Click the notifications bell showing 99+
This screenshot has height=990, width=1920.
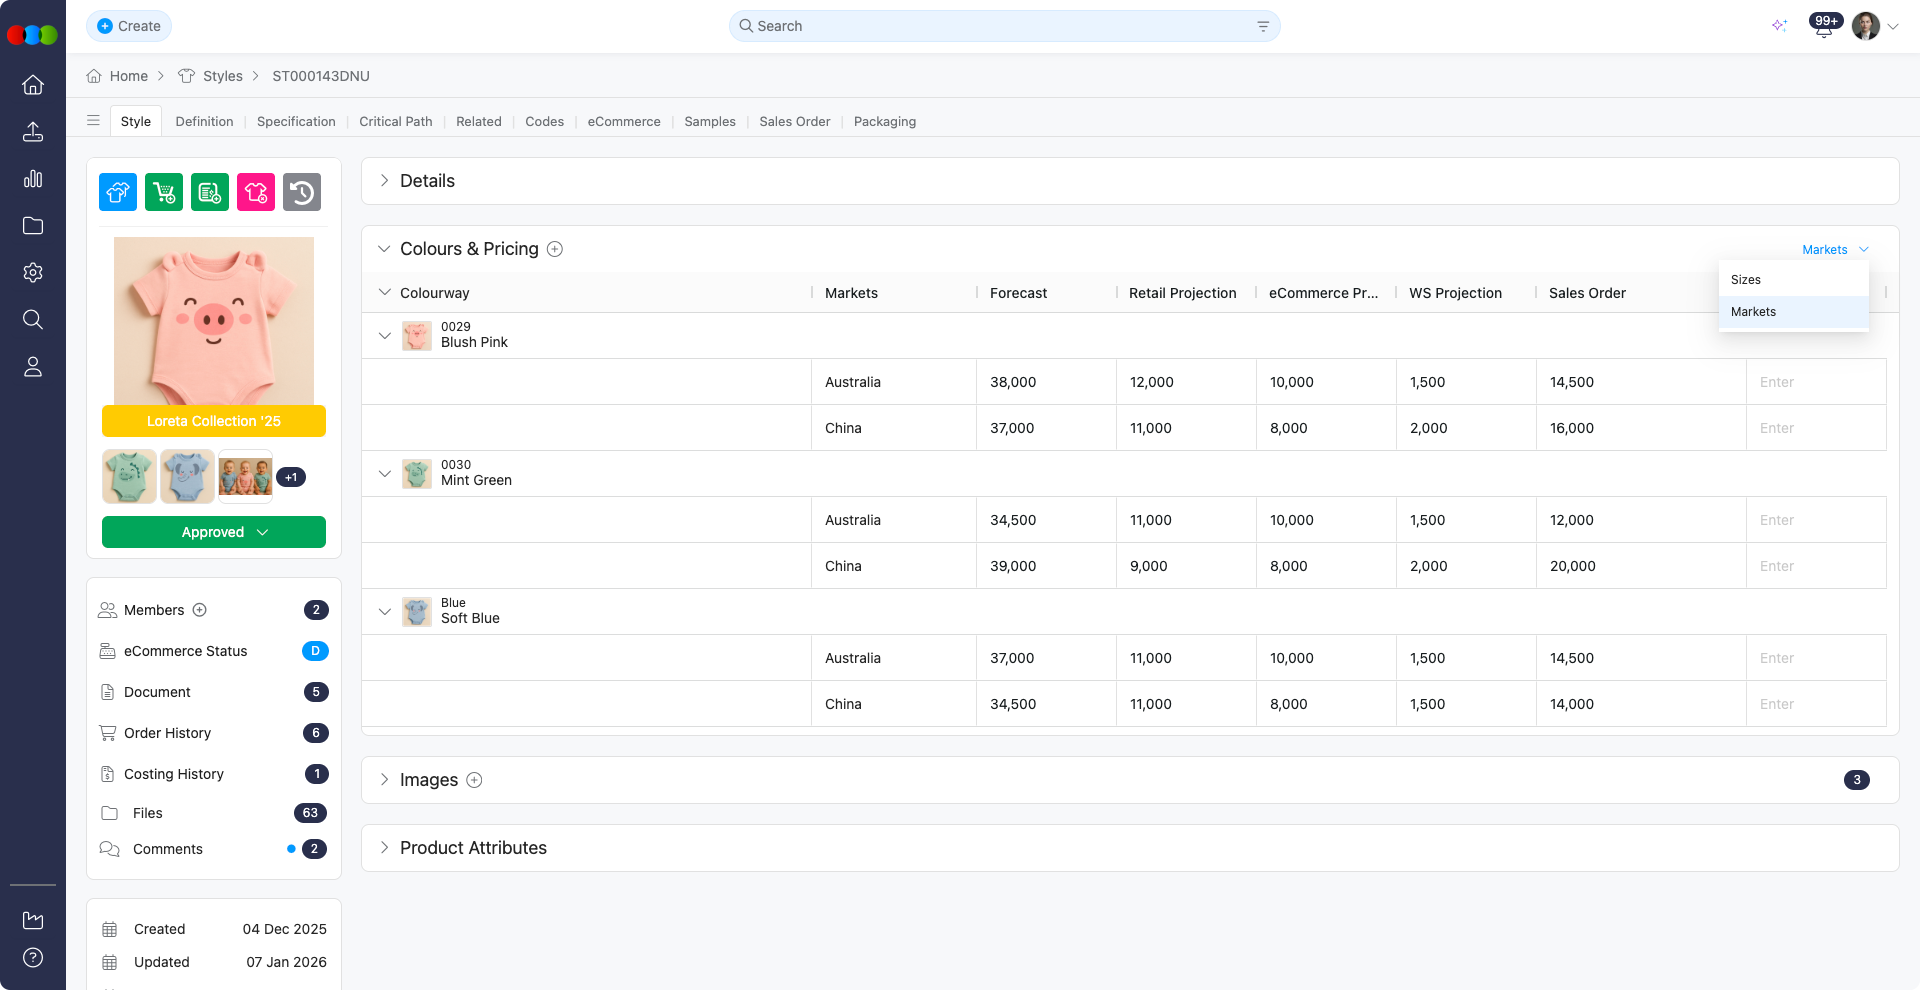(1823, 26)
